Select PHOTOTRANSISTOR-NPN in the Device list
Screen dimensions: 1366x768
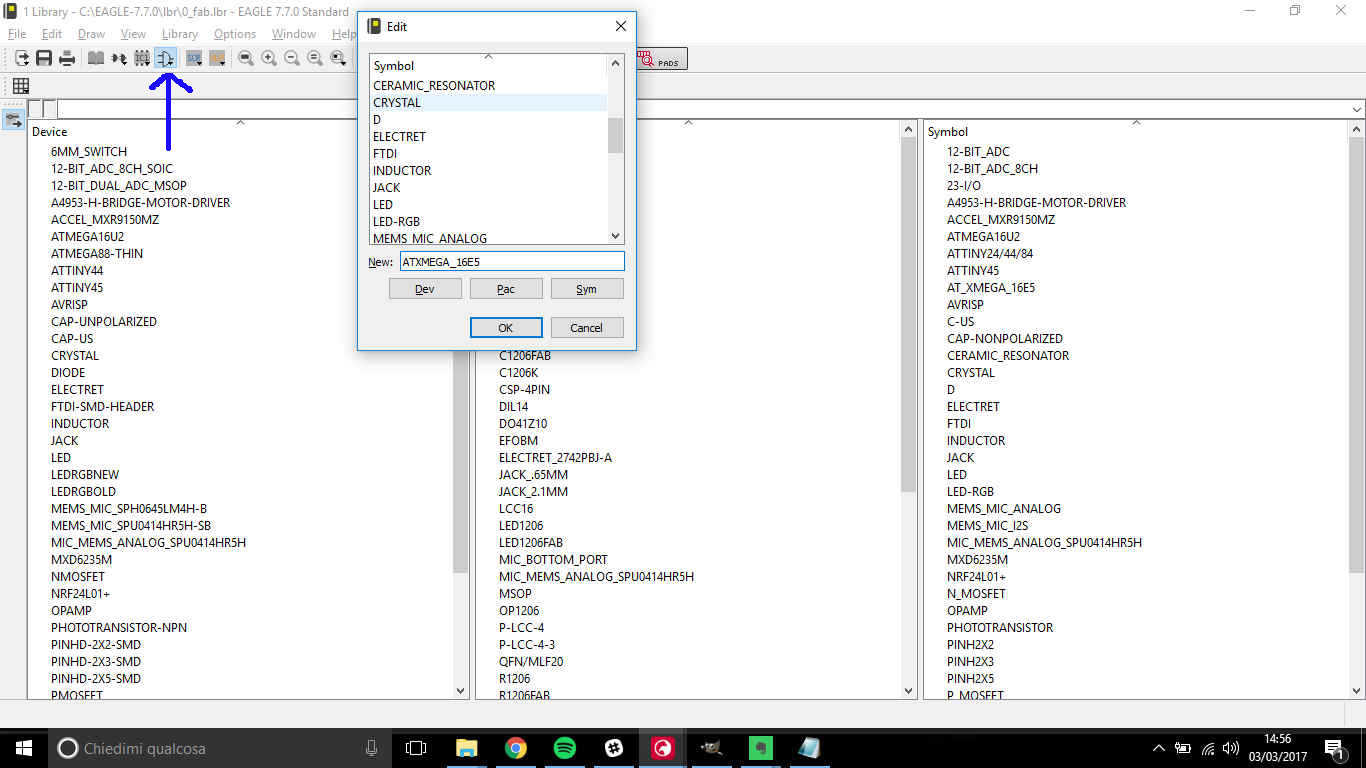click(x=119, y=628)
